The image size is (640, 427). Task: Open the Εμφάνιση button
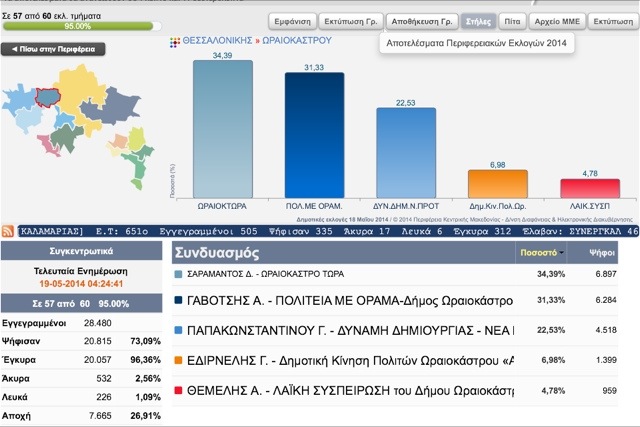pos(292,22)
